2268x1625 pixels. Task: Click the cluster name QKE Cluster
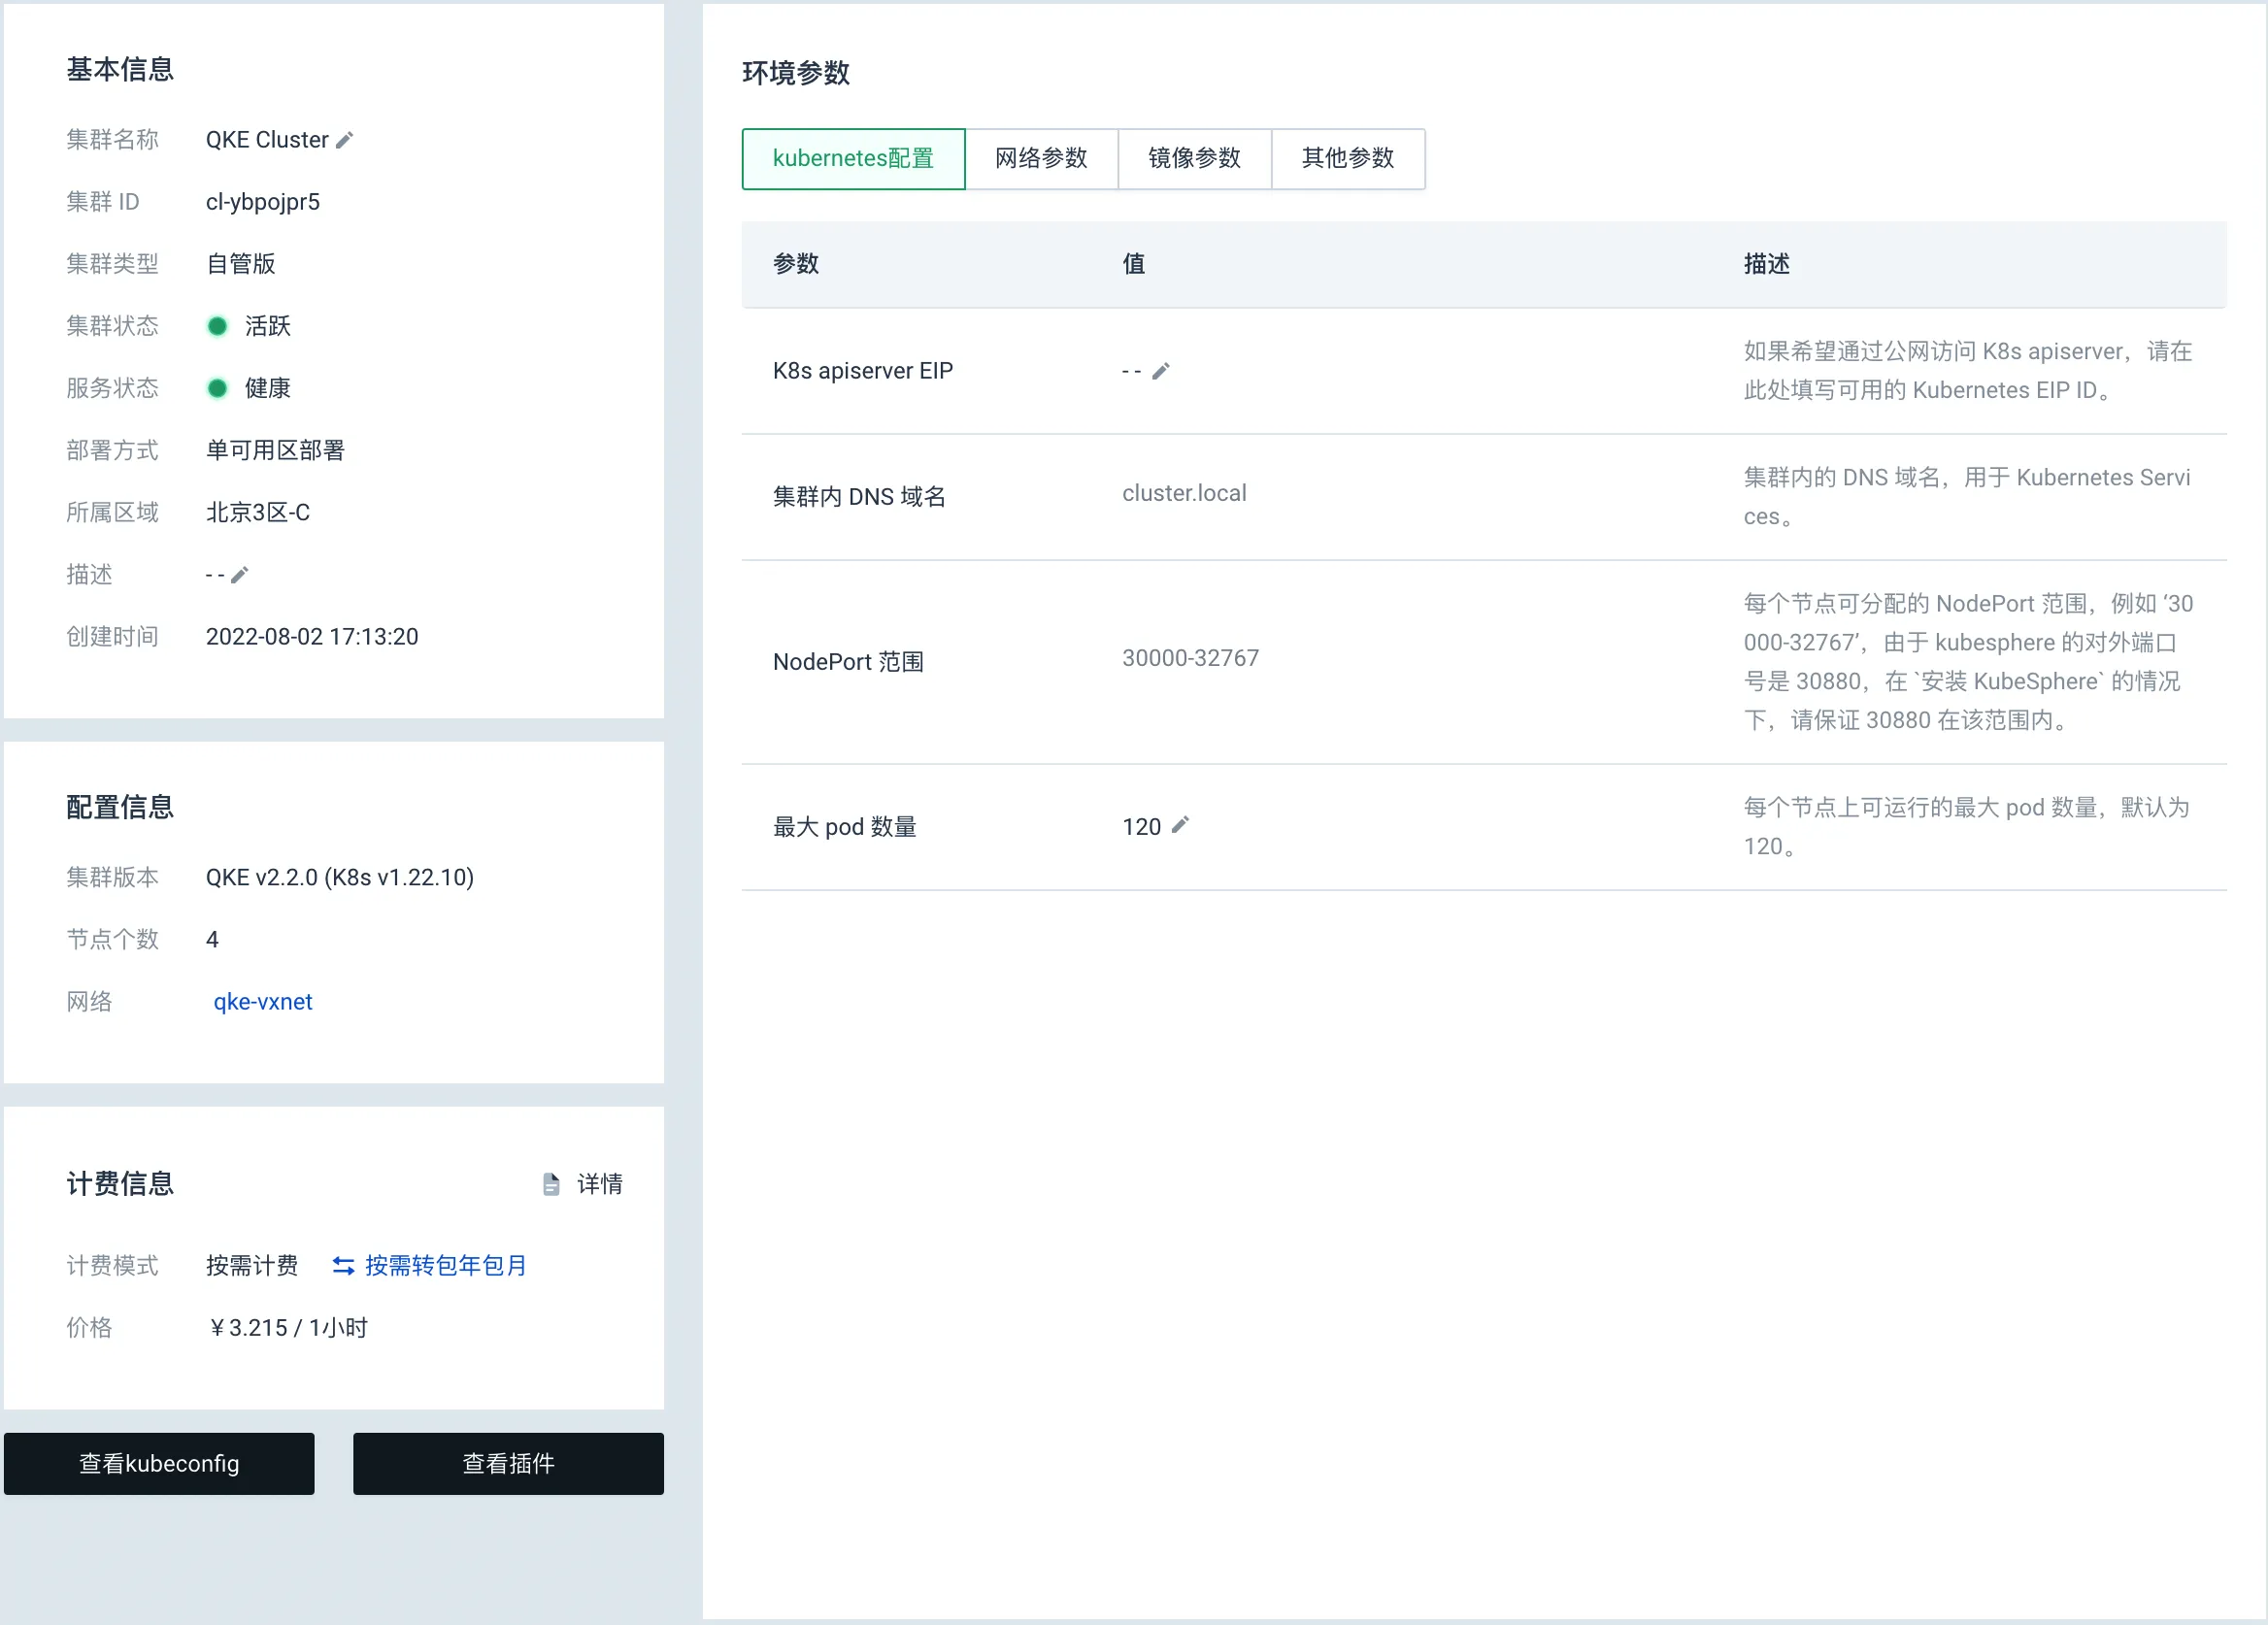click(x=267, y=140)
